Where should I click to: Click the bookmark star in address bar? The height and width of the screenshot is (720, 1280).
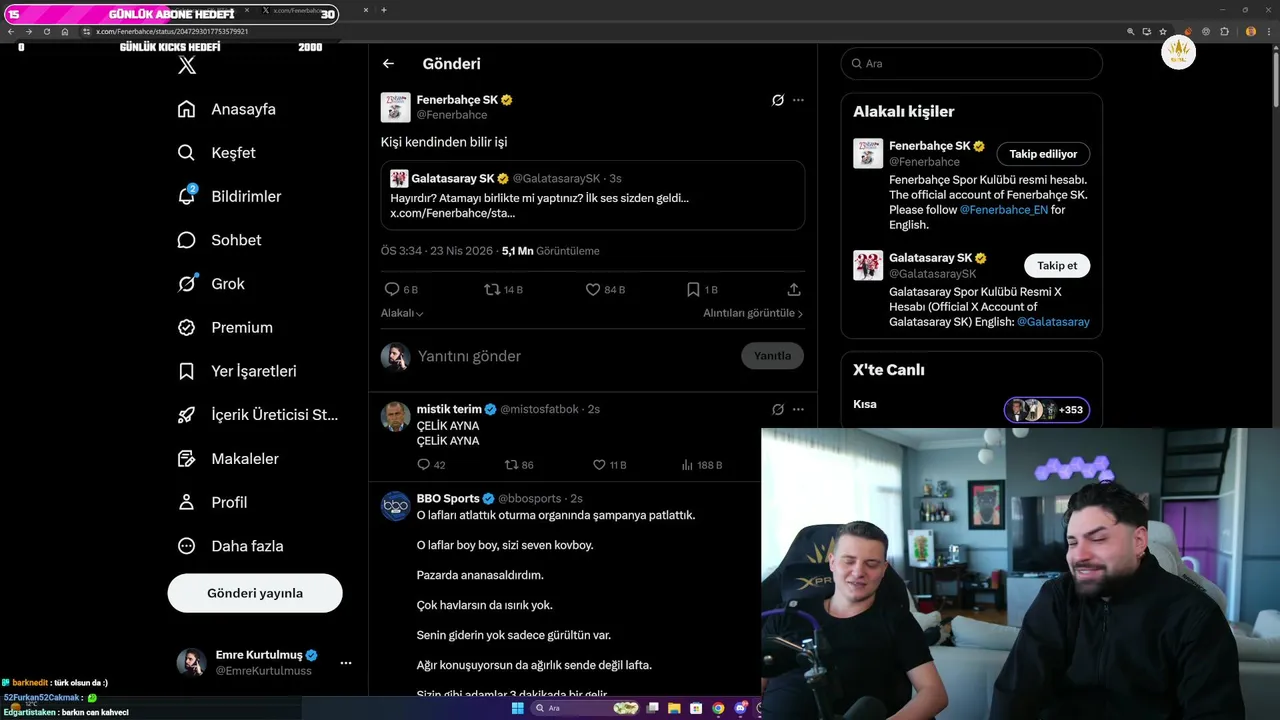[1163, 32]
